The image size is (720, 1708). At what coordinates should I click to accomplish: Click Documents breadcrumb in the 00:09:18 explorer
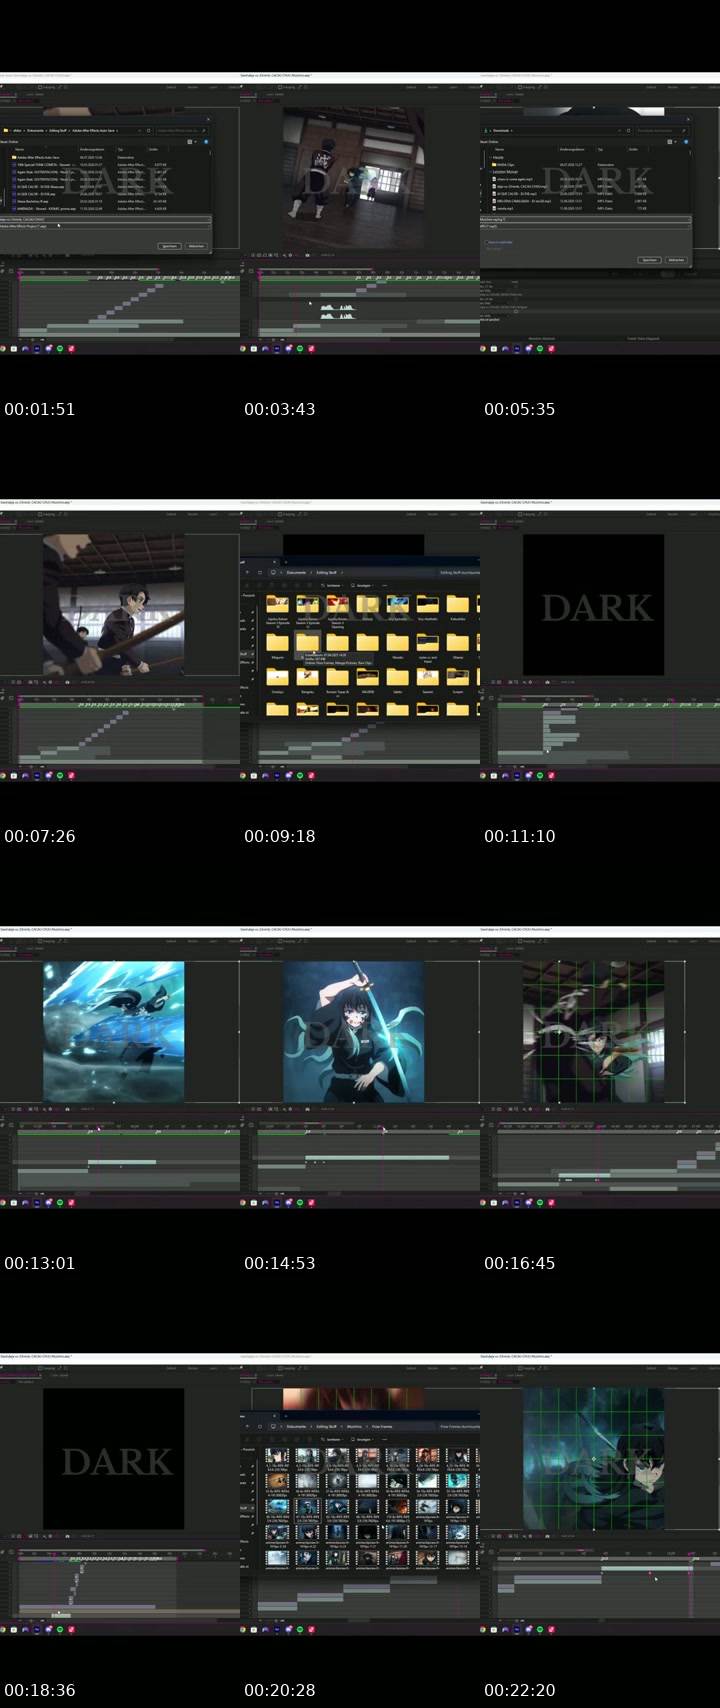point(296,573)
